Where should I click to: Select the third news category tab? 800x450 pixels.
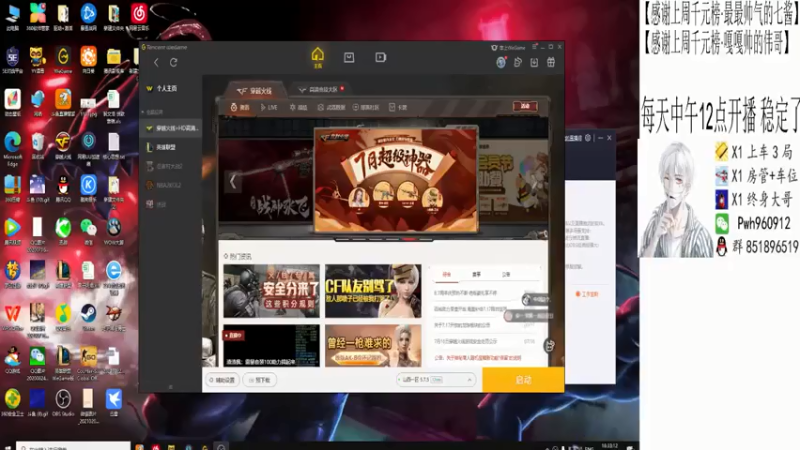[506, 274]
